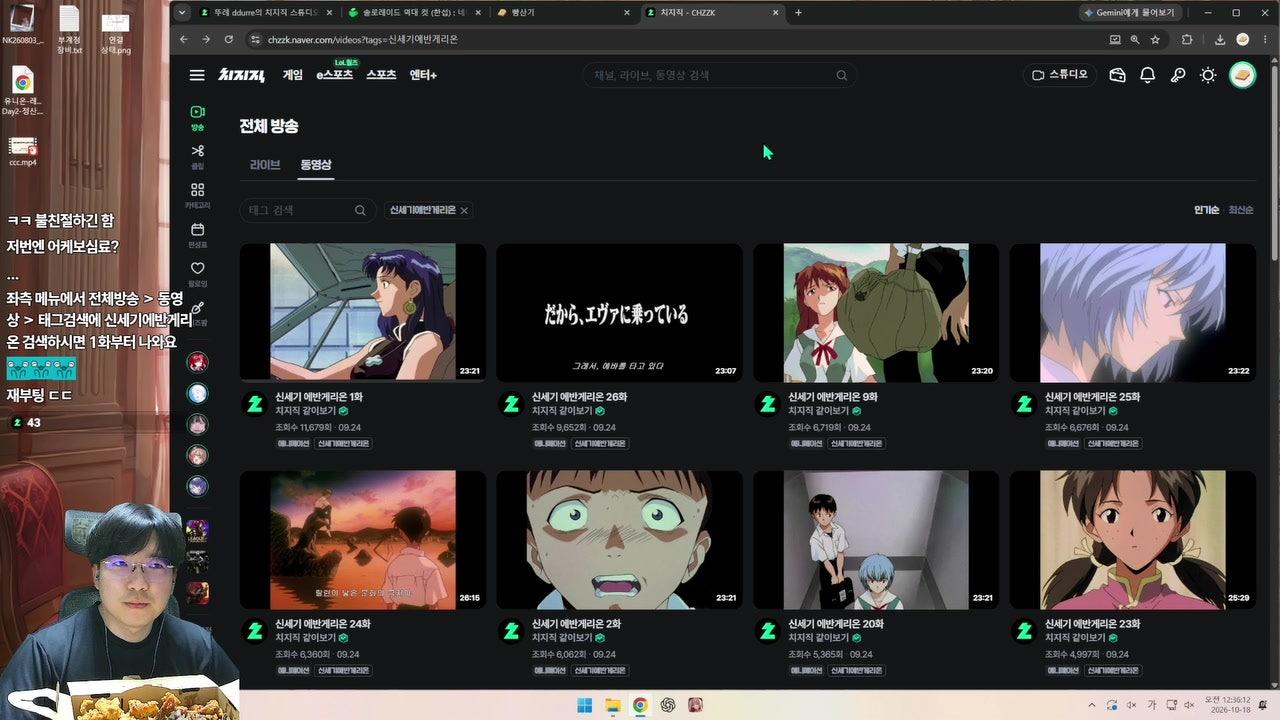The height and width of the screenshot is (720, 1280).
Task: Open the 편성표 calendar icon in the sidebar
Action: click(198, 234)
